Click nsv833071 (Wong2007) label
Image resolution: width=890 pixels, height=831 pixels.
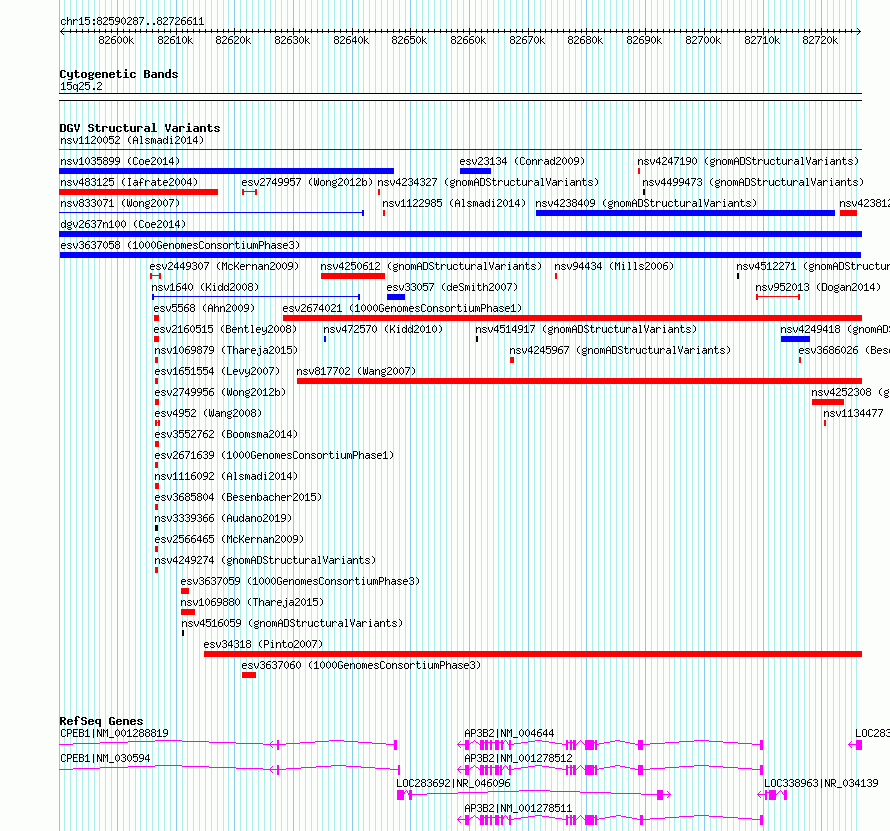[x=120, y=203]
